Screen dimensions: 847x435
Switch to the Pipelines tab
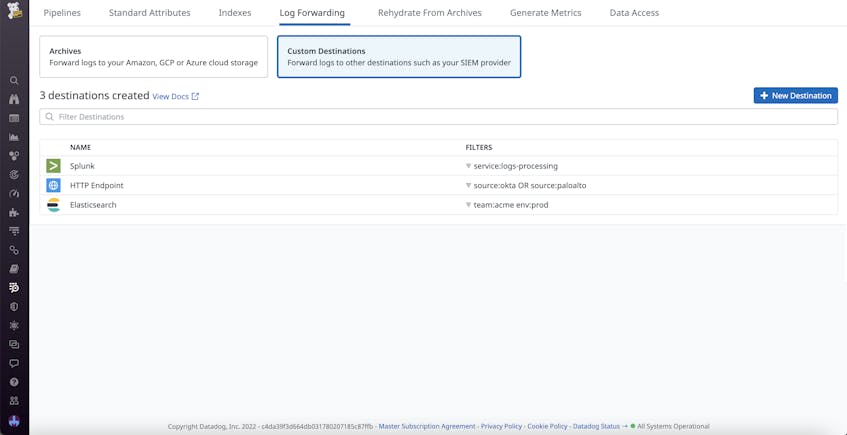pos(62,13)
